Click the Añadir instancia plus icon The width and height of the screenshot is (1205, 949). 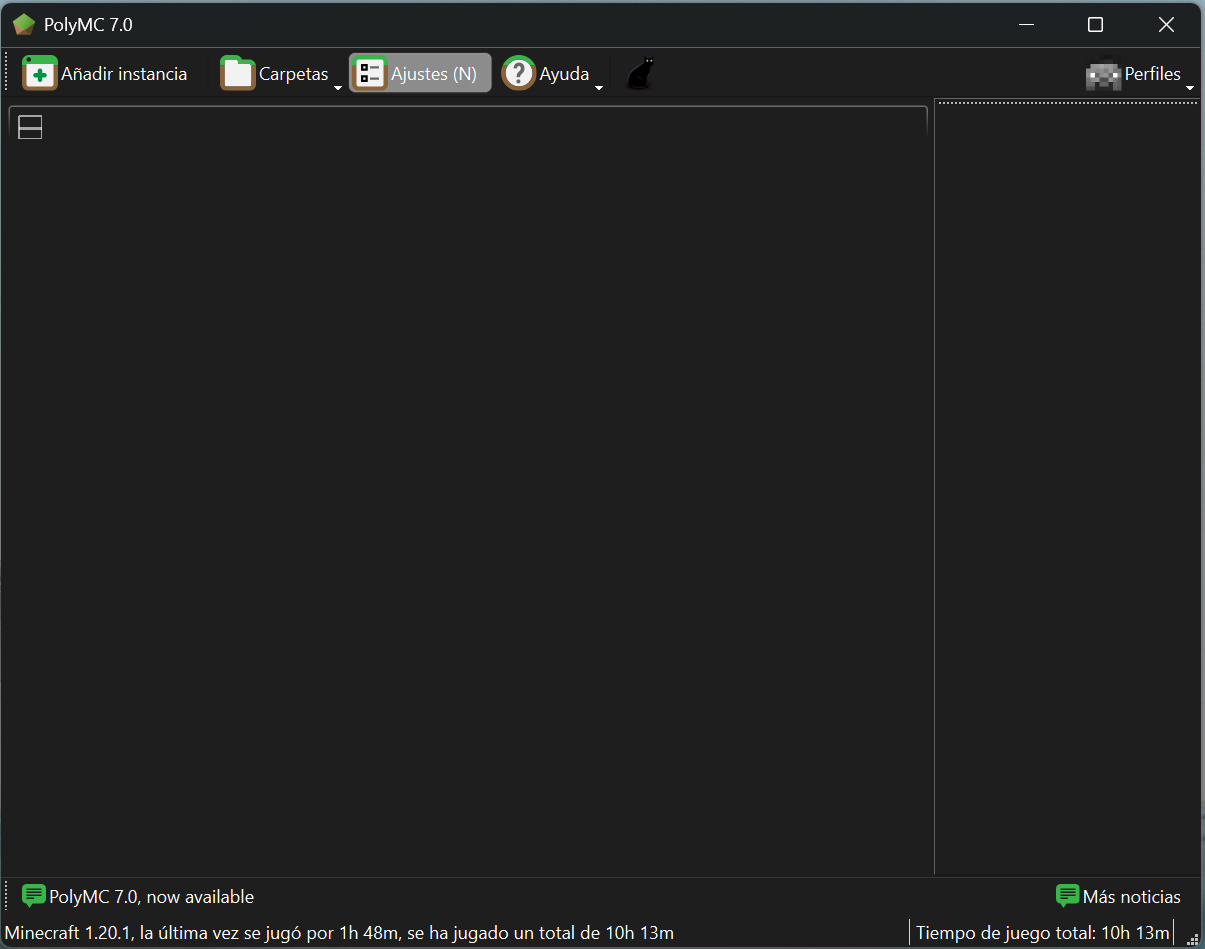[x=40, y=74]
